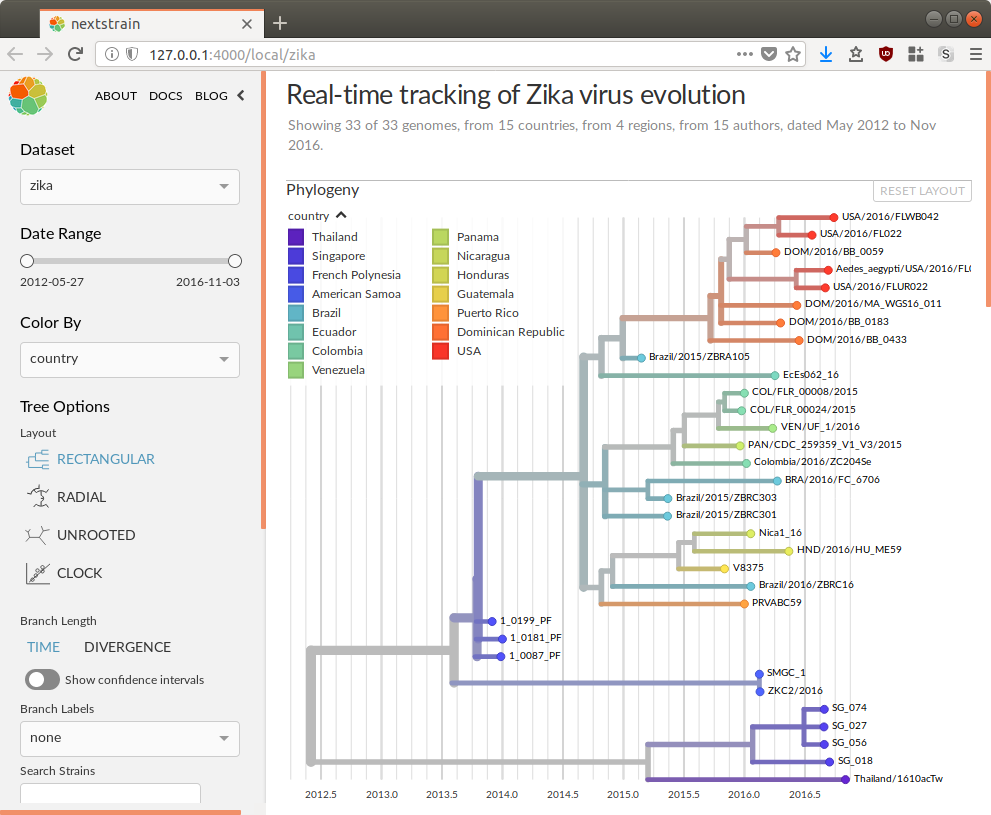The height and width of the screenshot is (815, 991).
Task: Select TIME as the branch length
Action: (43, 646)
